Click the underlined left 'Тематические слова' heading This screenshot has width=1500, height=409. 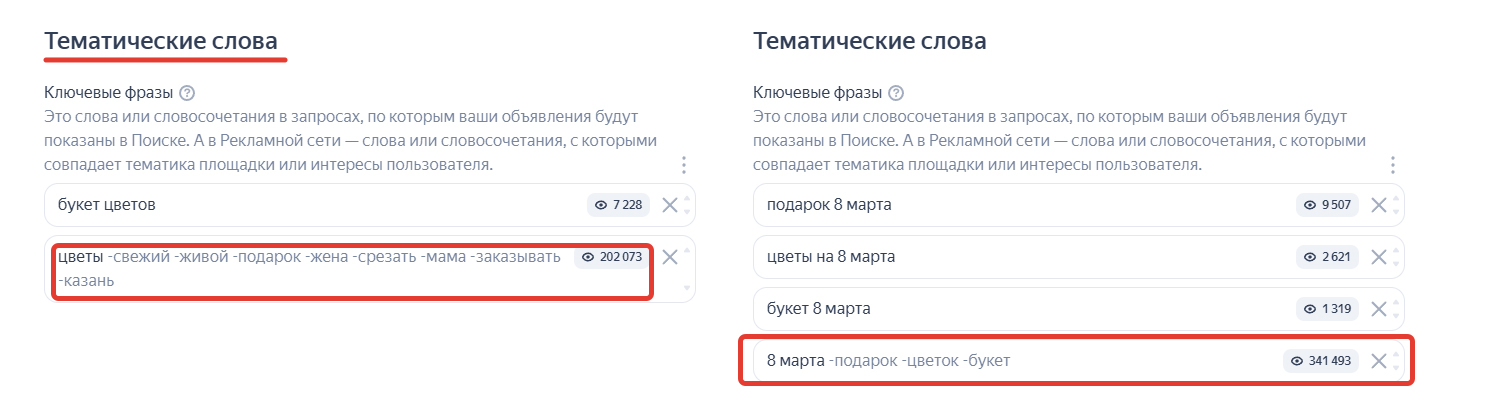160,41
